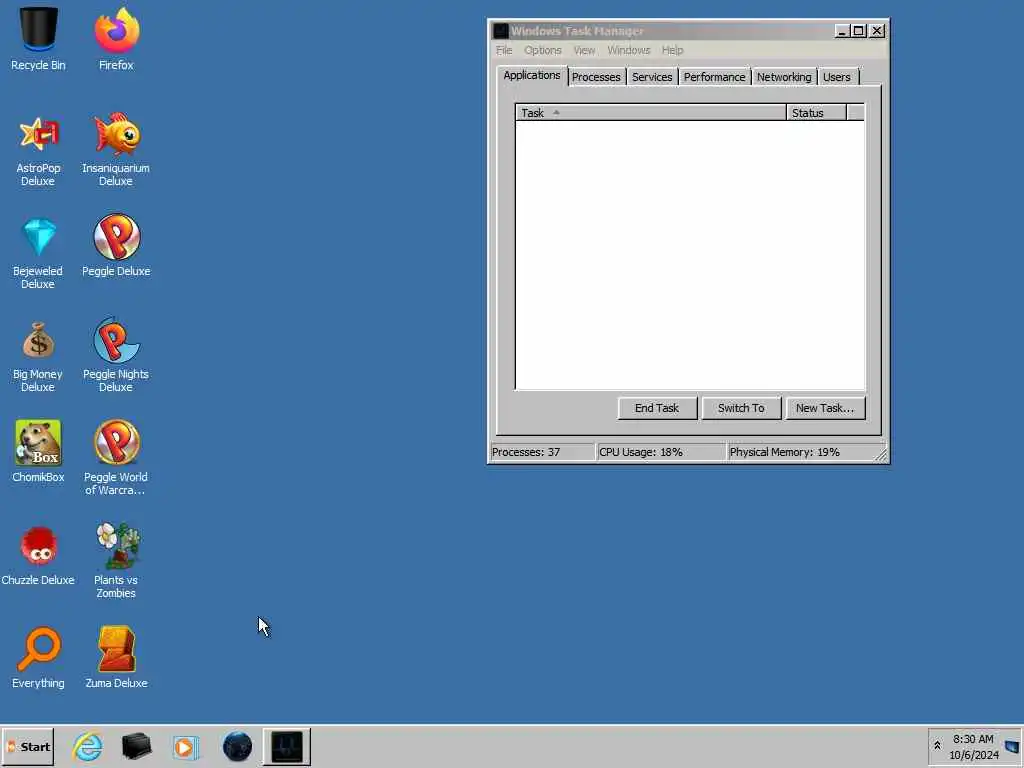Open the File menu

tap(504, 50)
